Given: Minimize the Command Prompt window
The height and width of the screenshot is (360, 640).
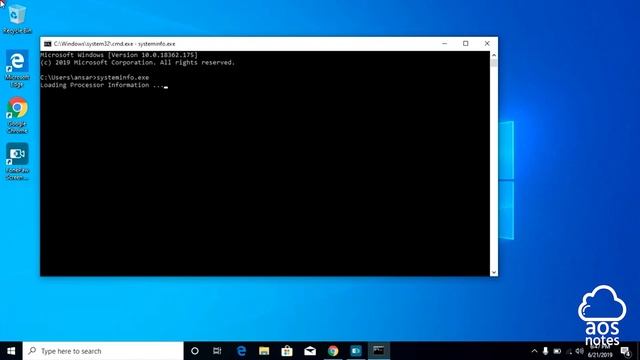Looking at the screenshot, I should (x=444, y=44).
